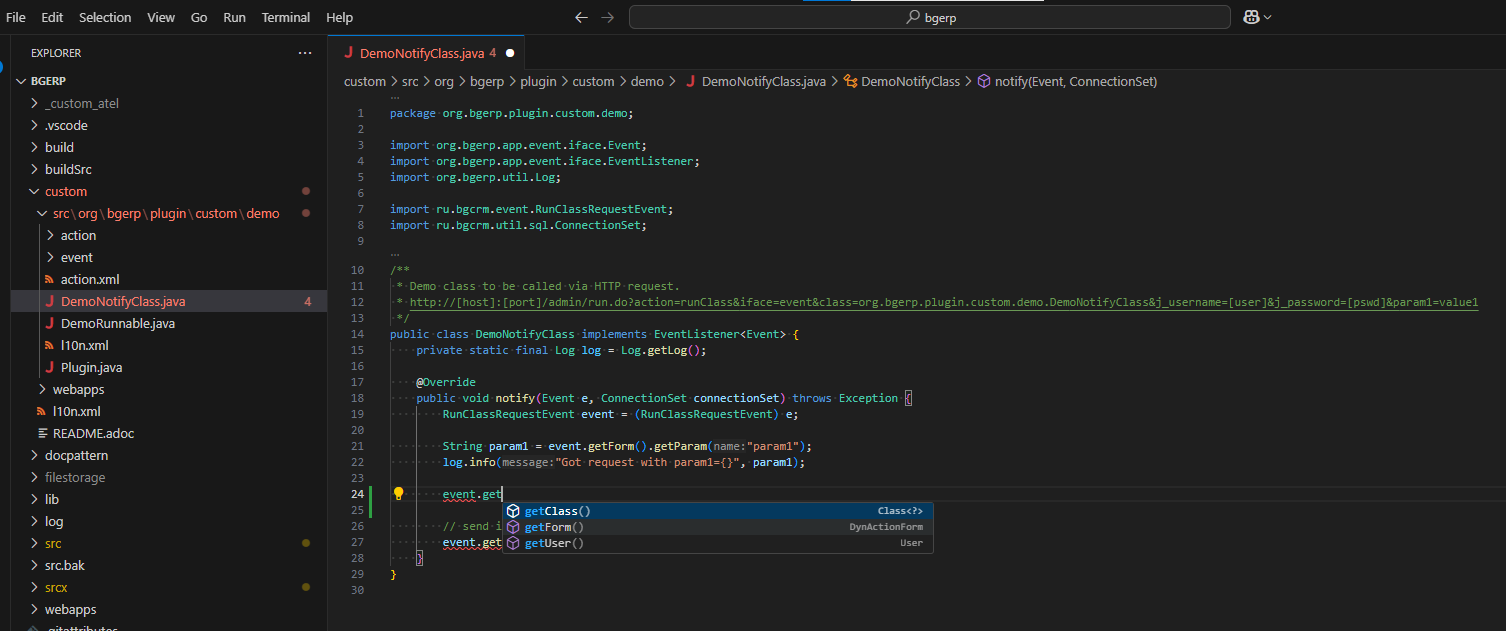Screen dimensions: 1506x631
Task: Click the forward navigation arrow
Action: click(x=608, y=17)
